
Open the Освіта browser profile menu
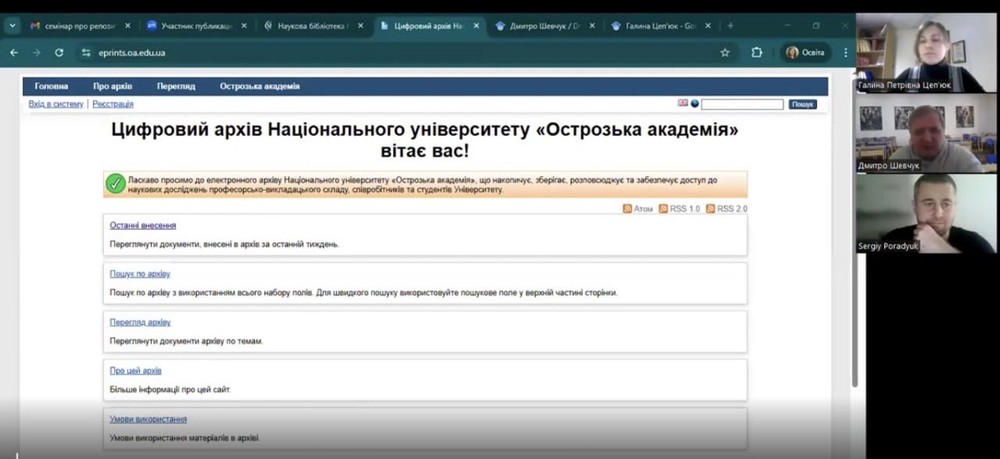click(x=805, y=52)
